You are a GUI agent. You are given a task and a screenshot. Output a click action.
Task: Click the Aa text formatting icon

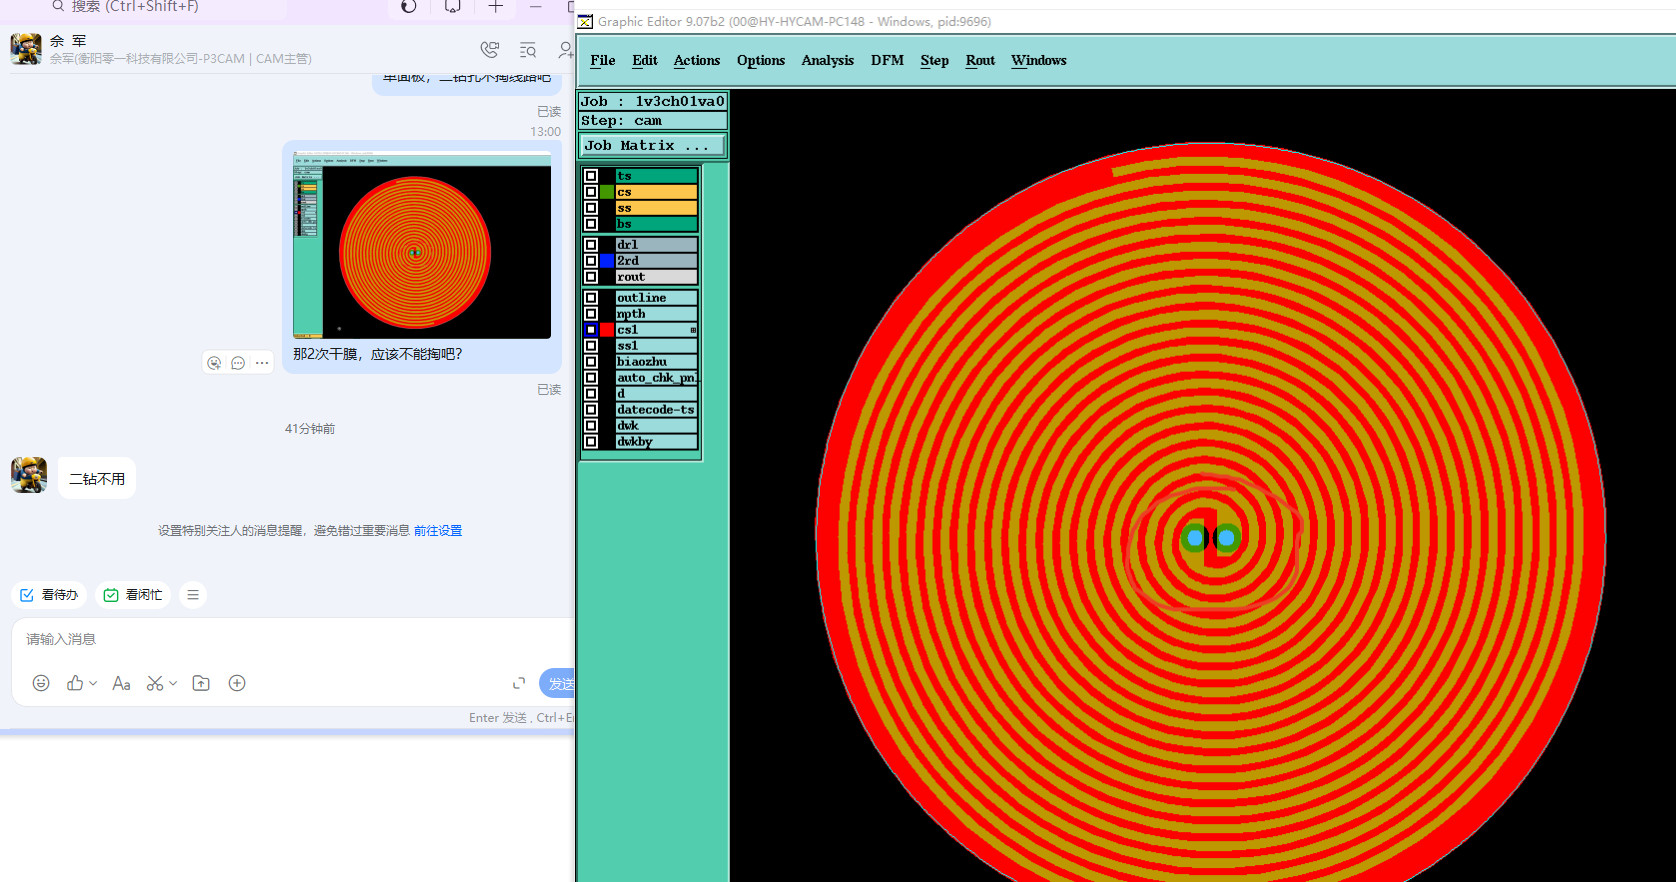point(121,683)
